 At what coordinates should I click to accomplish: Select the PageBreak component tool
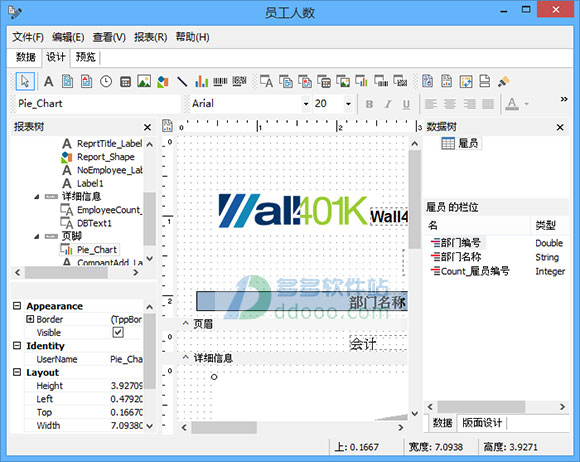[x=485, y=81]
